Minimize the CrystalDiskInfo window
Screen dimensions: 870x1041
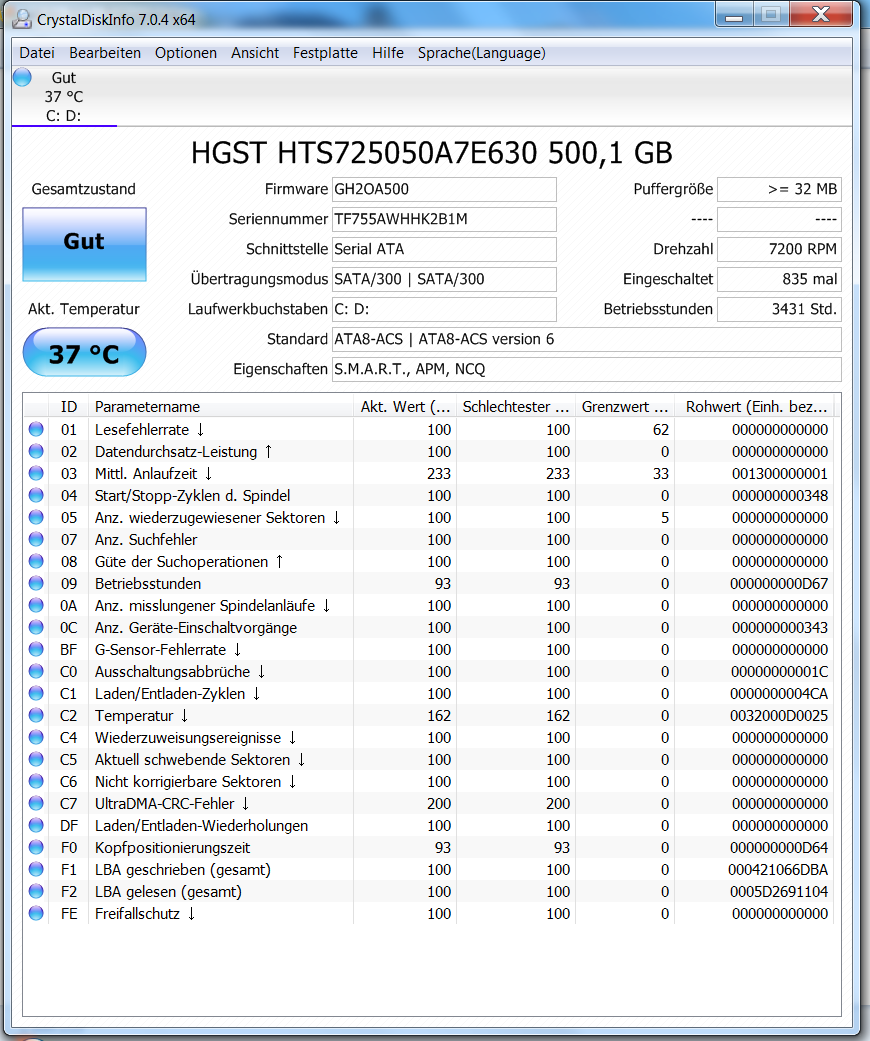coord(734,15)
